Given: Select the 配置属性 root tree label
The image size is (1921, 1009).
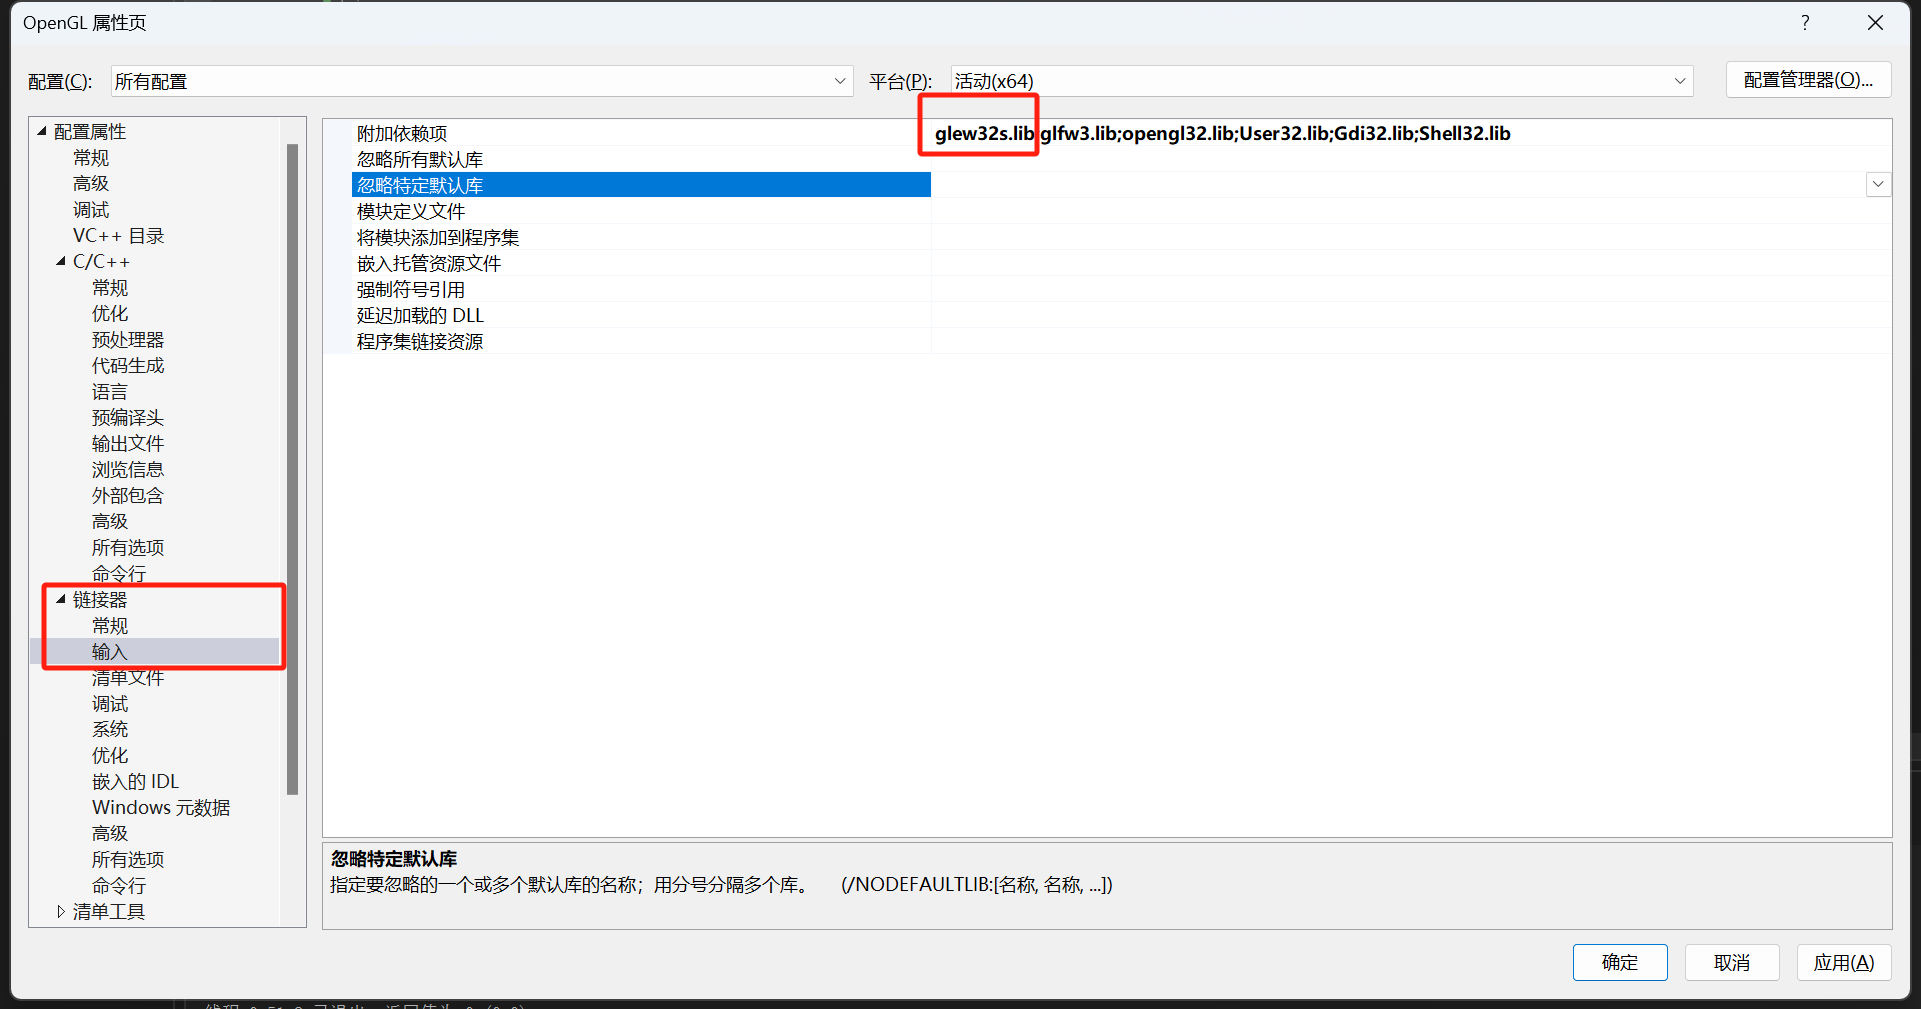Looking at the screenshot, I should pos(90,132).
